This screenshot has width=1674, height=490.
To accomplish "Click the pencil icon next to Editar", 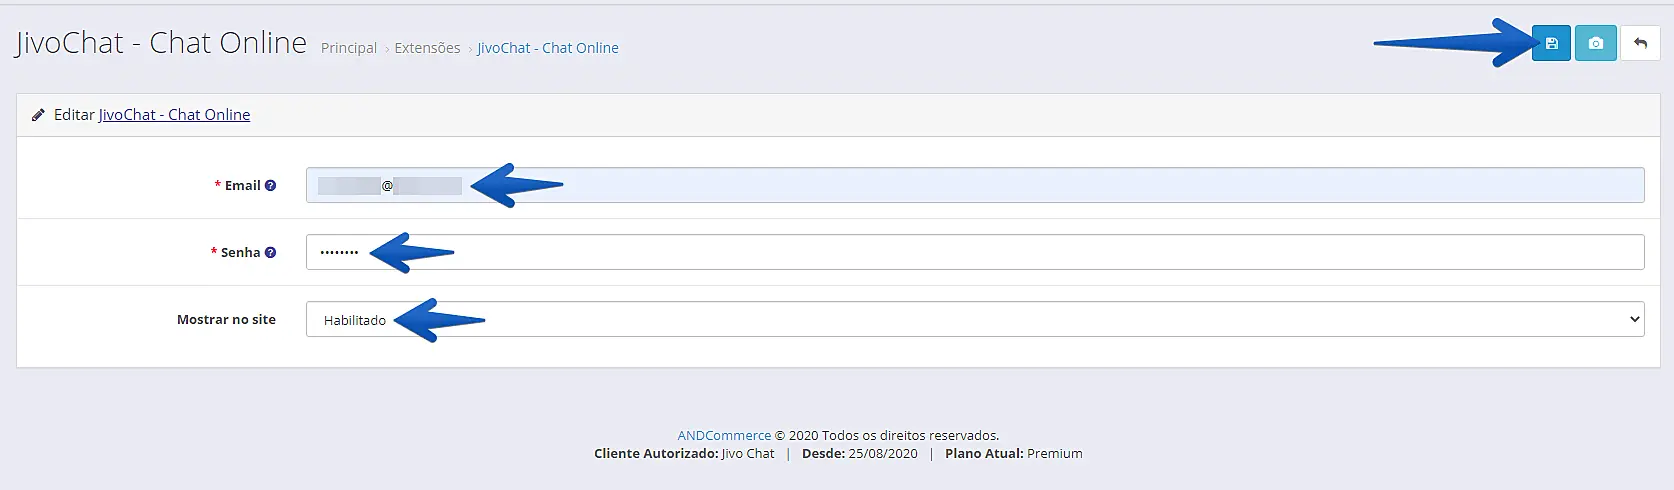I will (x=38, y=115).
